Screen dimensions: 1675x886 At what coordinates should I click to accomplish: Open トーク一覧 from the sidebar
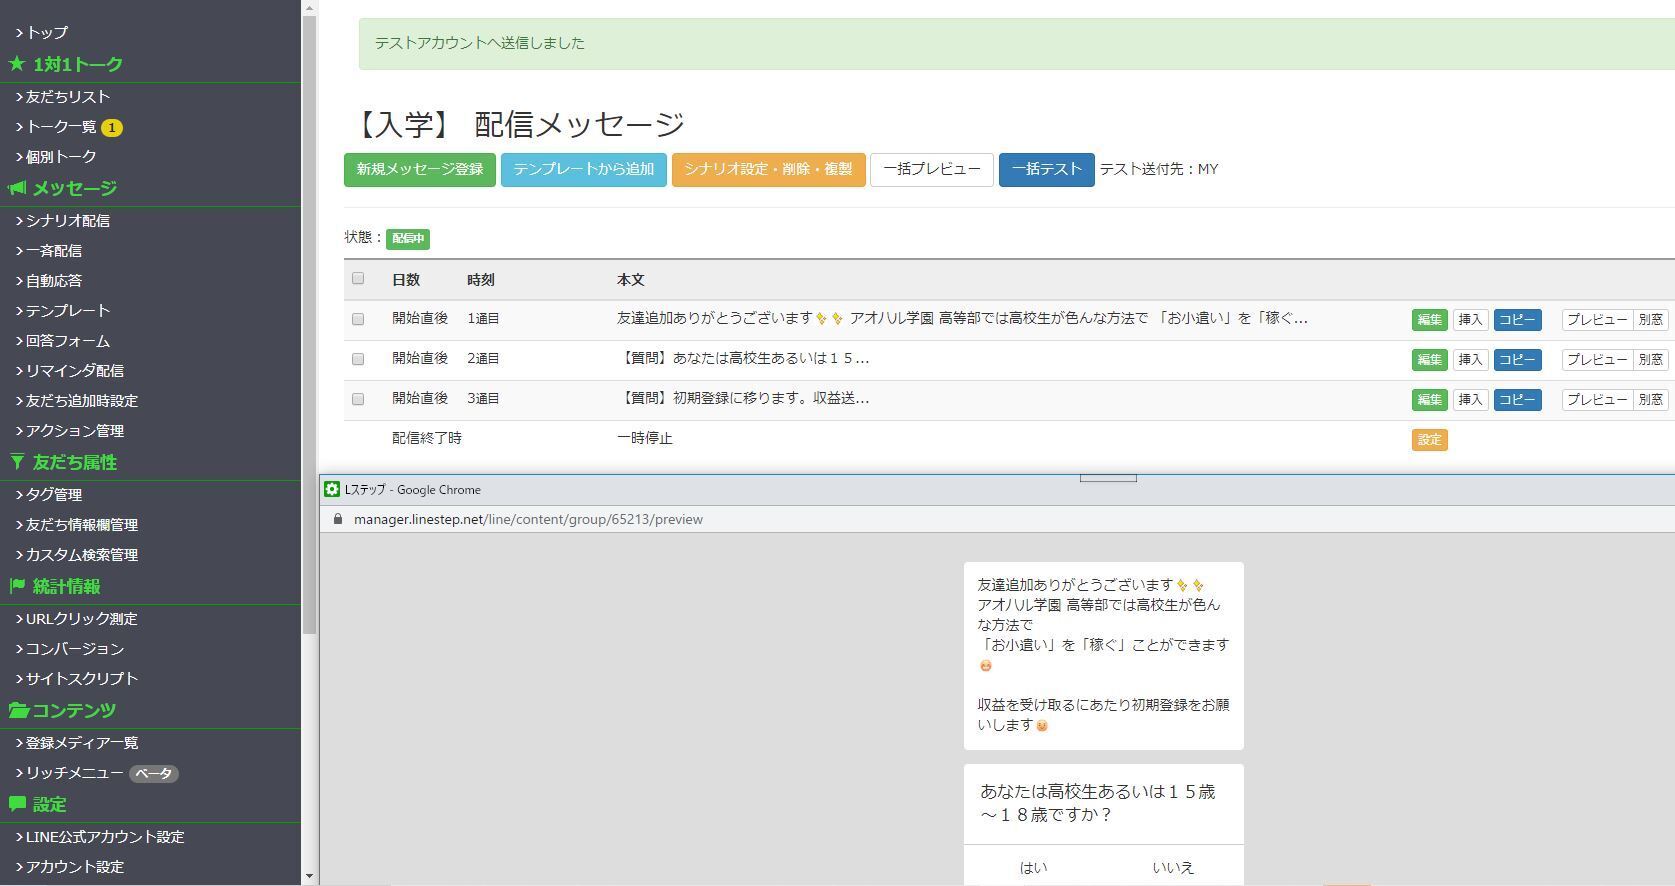pos(61,127)
